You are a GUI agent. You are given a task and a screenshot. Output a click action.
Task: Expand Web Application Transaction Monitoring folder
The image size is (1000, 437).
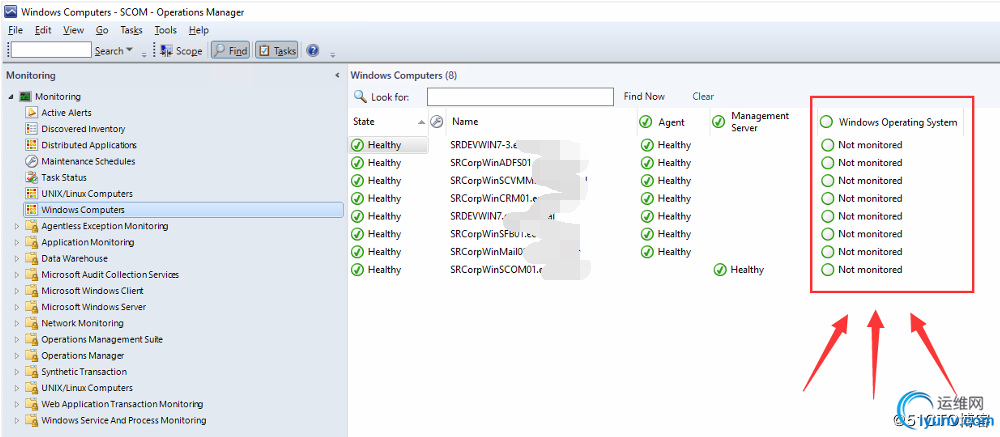tap(17, 404)
